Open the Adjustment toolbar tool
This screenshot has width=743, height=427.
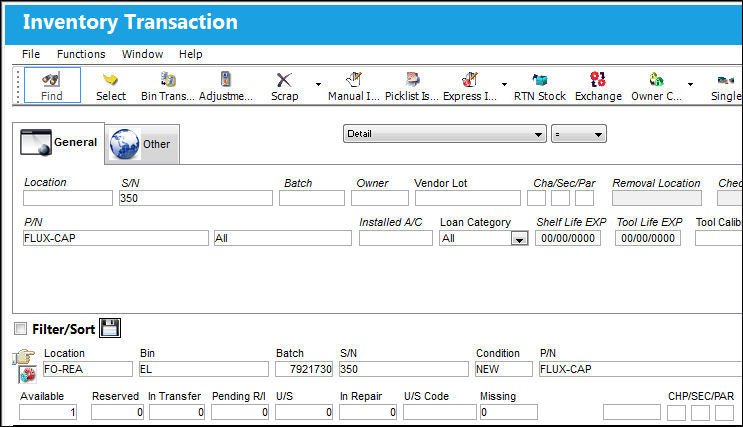226,86
